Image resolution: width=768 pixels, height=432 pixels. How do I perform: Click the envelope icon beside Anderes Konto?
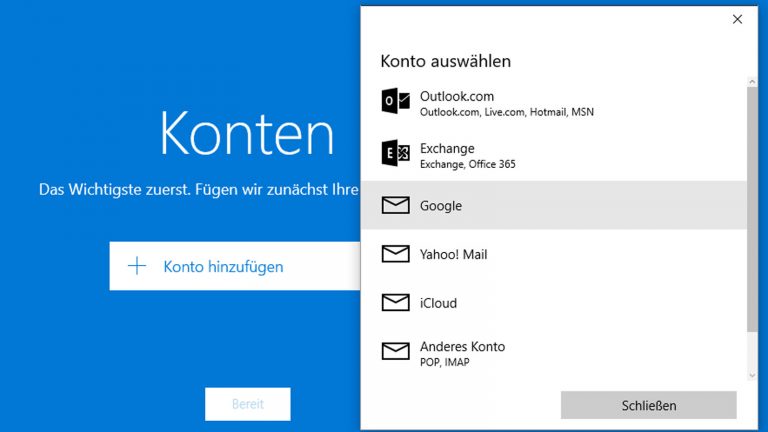click(396, 351)
